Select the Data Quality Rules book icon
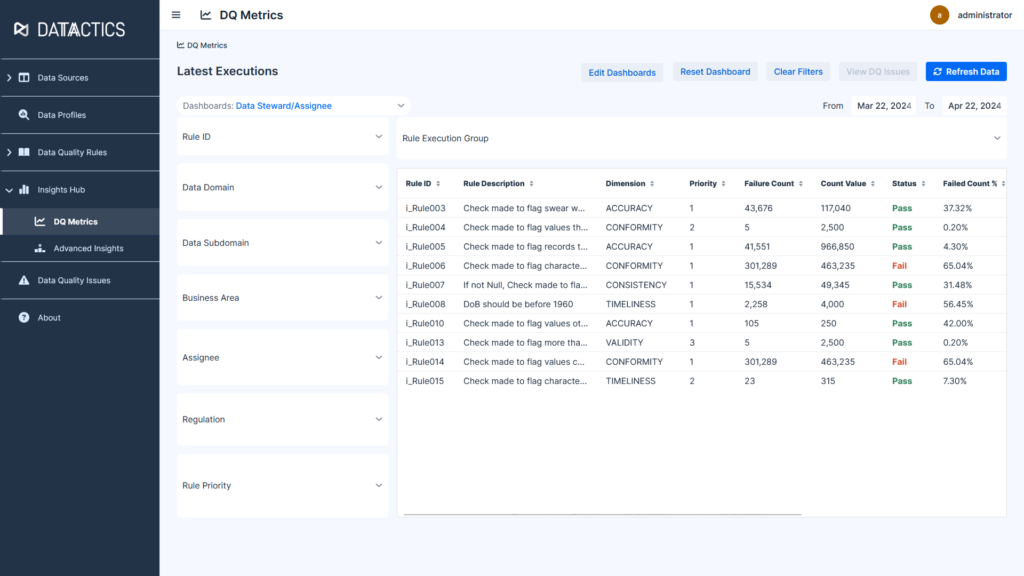The image size is (1024, 576). 24,152
